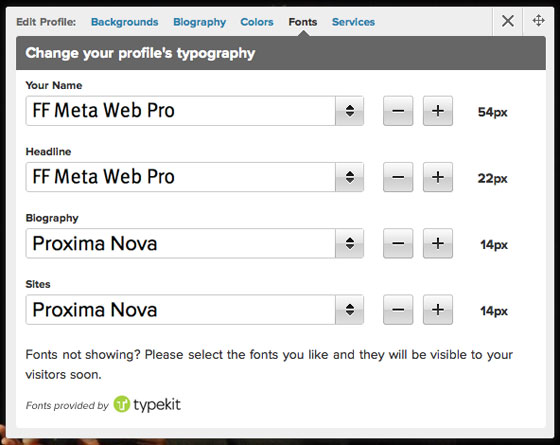Decrease Your Name font size with minus
The height and width of the screenshot is (445, 560).
click(x=398, y=111)
